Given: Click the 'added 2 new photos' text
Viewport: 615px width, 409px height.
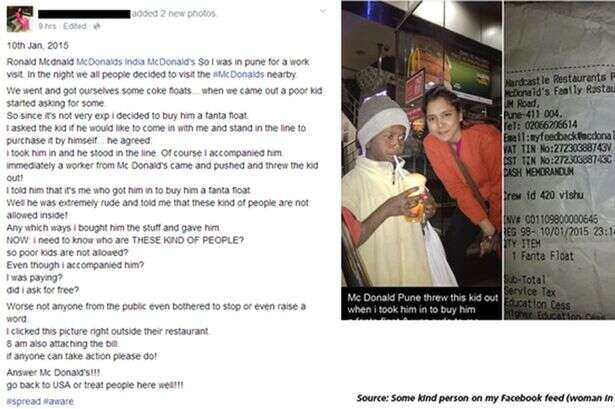Looking at the screenshot, I should [174, 14].
